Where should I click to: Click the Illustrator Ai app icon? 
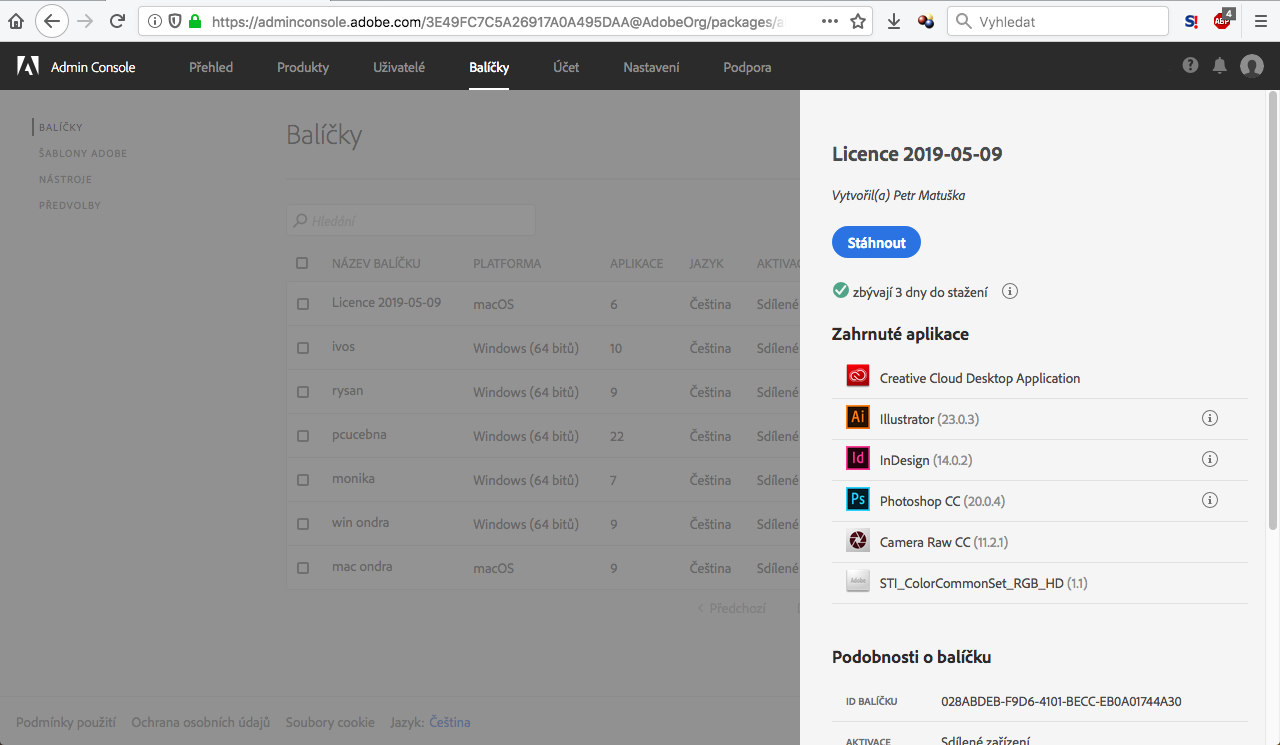858,417
